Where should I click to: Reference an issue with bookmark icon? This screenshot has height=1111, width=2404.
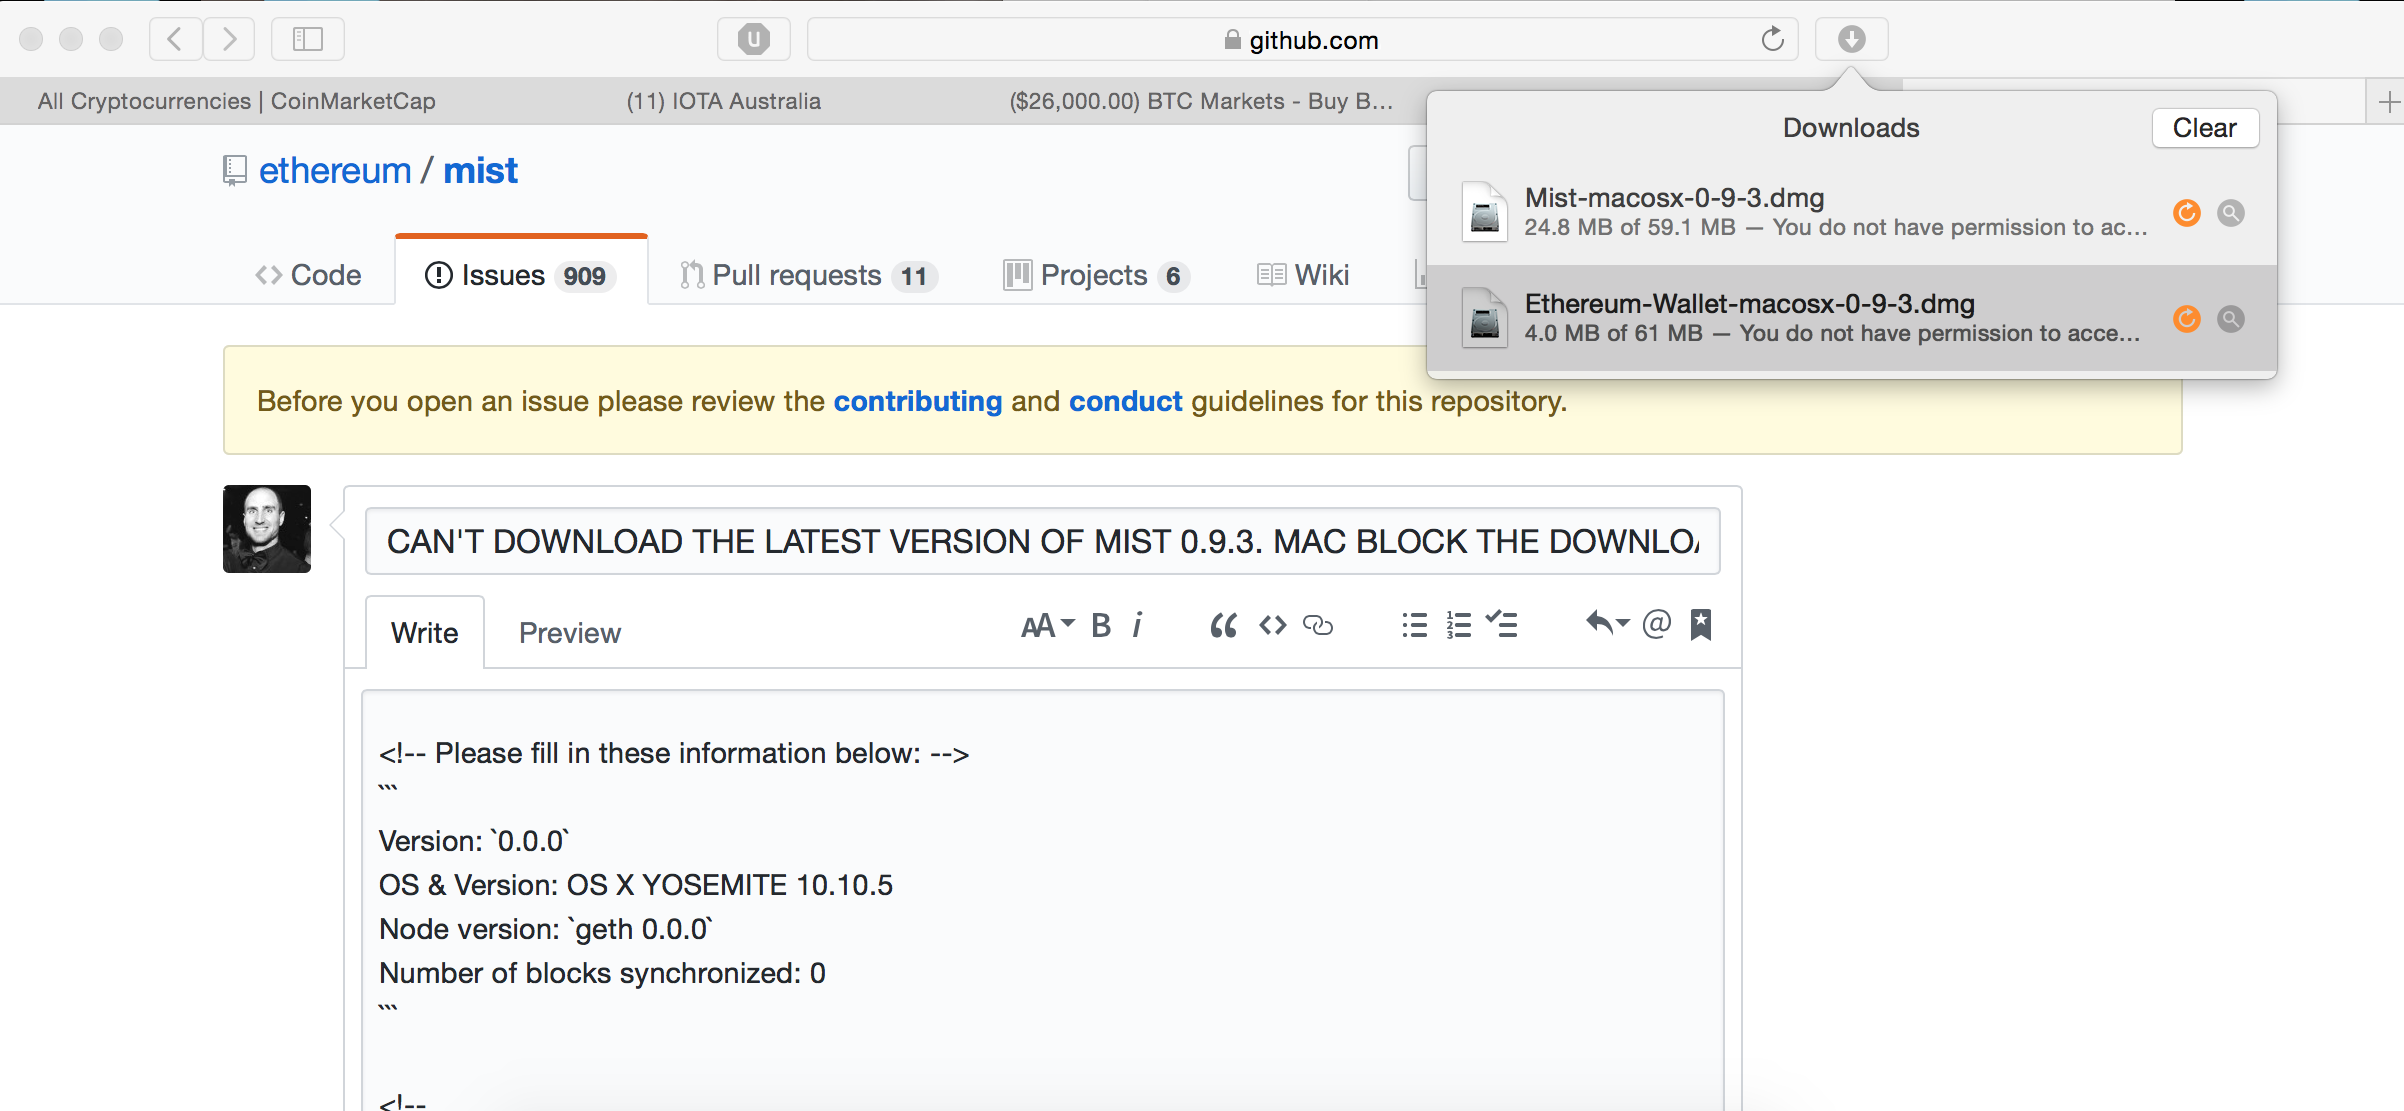pos(1701,624)
